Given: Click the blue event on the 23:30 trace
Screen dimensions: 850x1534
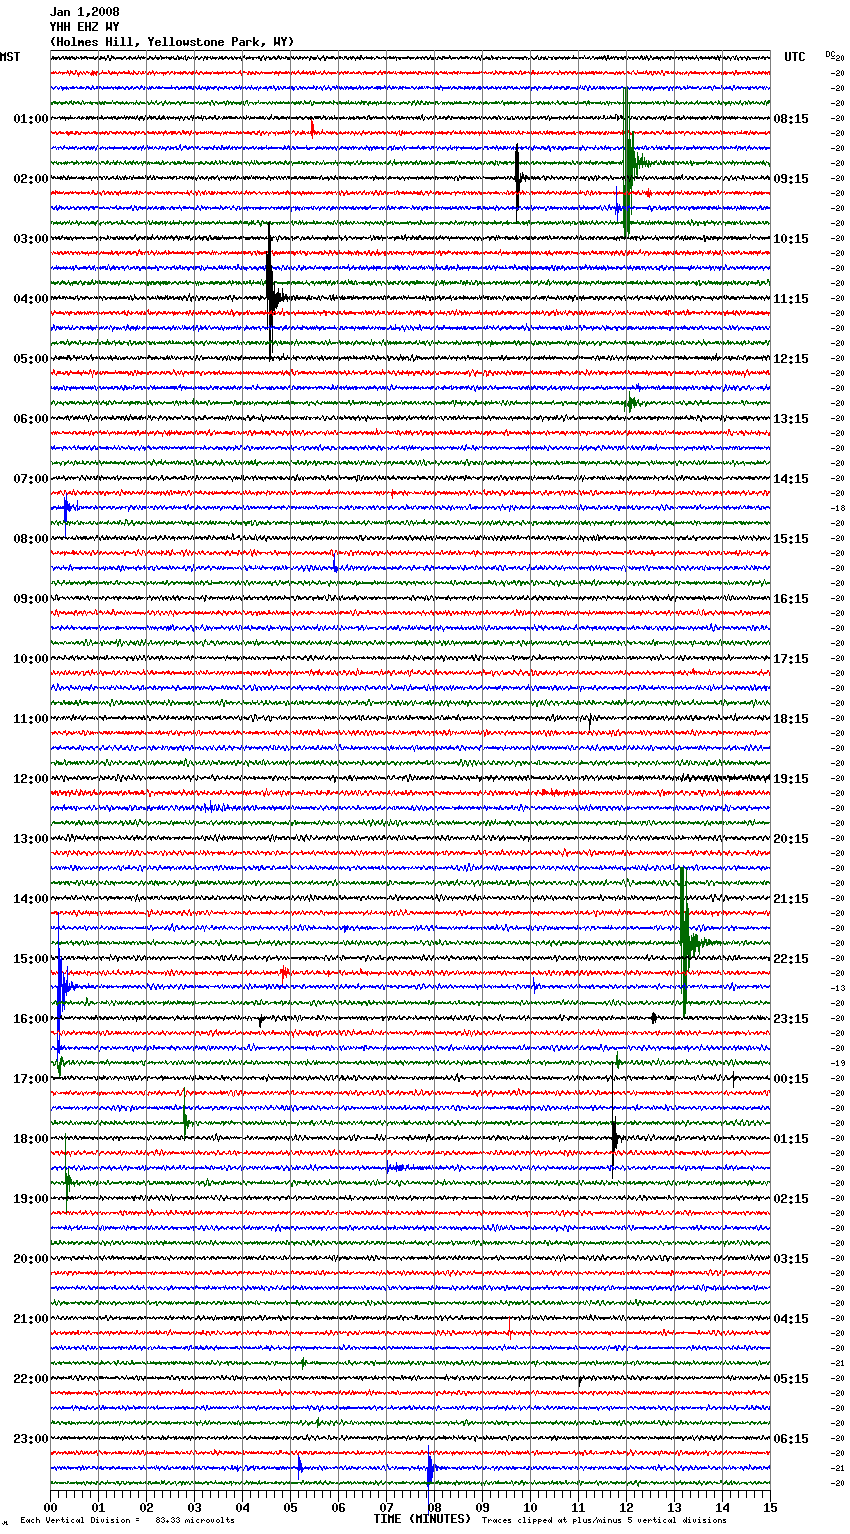Looking at the screenshot, I should [429, 1468].
